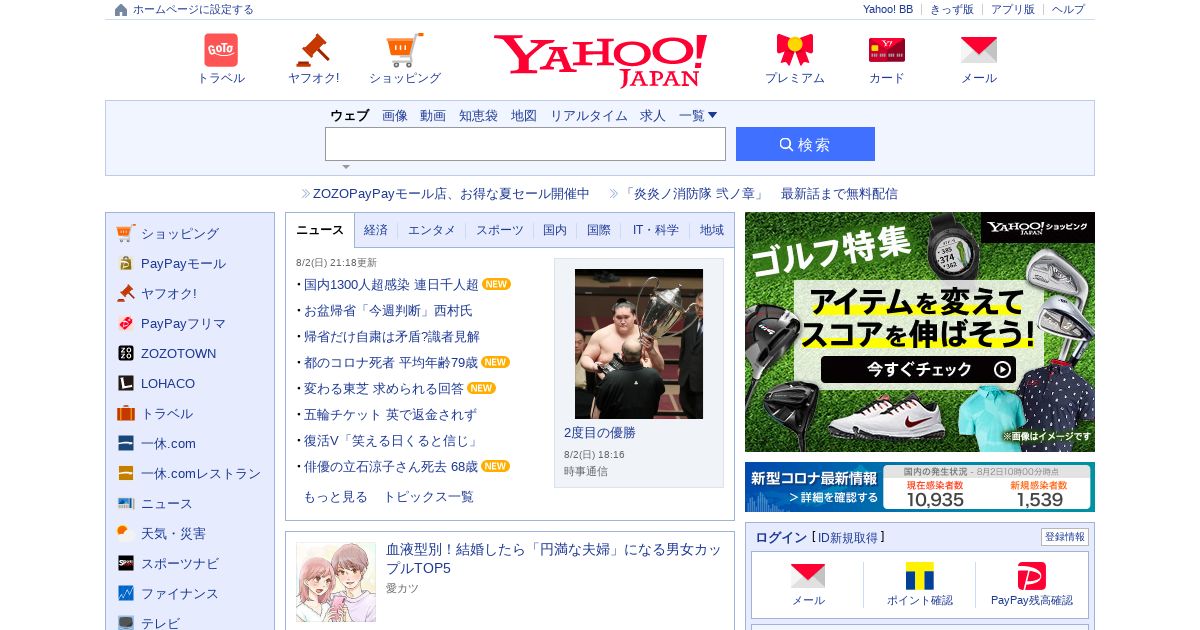Click the T-point ポイント確認 icon
The width and height of the screenshot is (1200, 630).
coord(919,575)
